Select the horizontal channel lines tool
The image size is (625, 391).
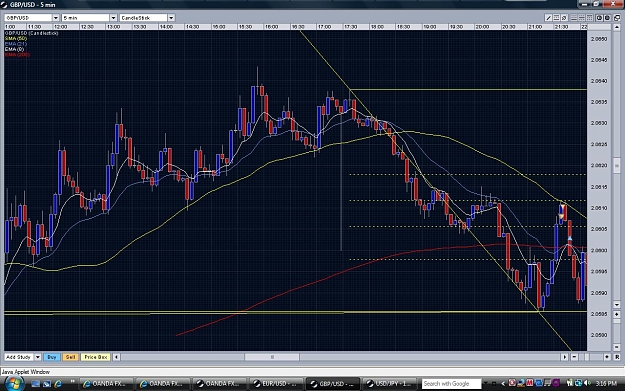point(556,18)
